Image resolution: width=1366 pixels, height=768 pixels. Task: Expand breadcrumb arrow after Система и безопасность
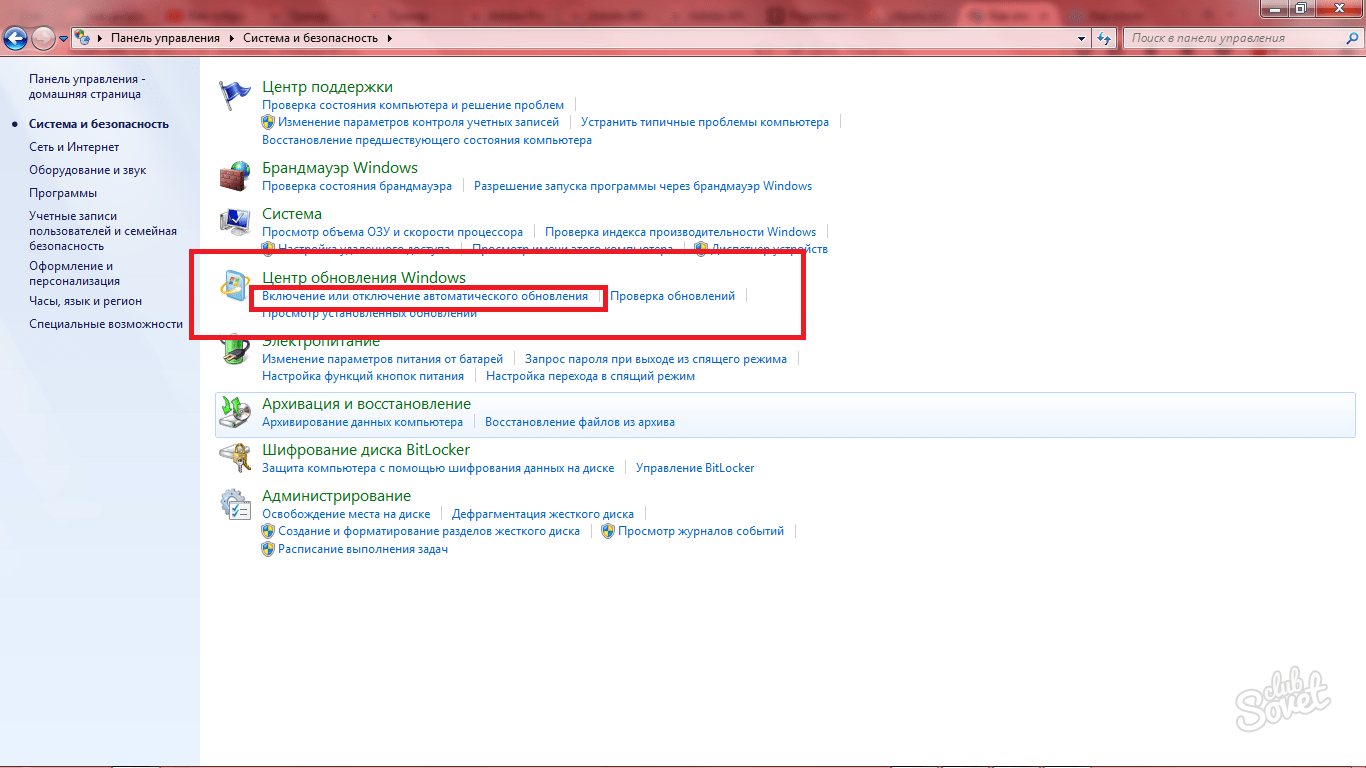click(389, 38)
